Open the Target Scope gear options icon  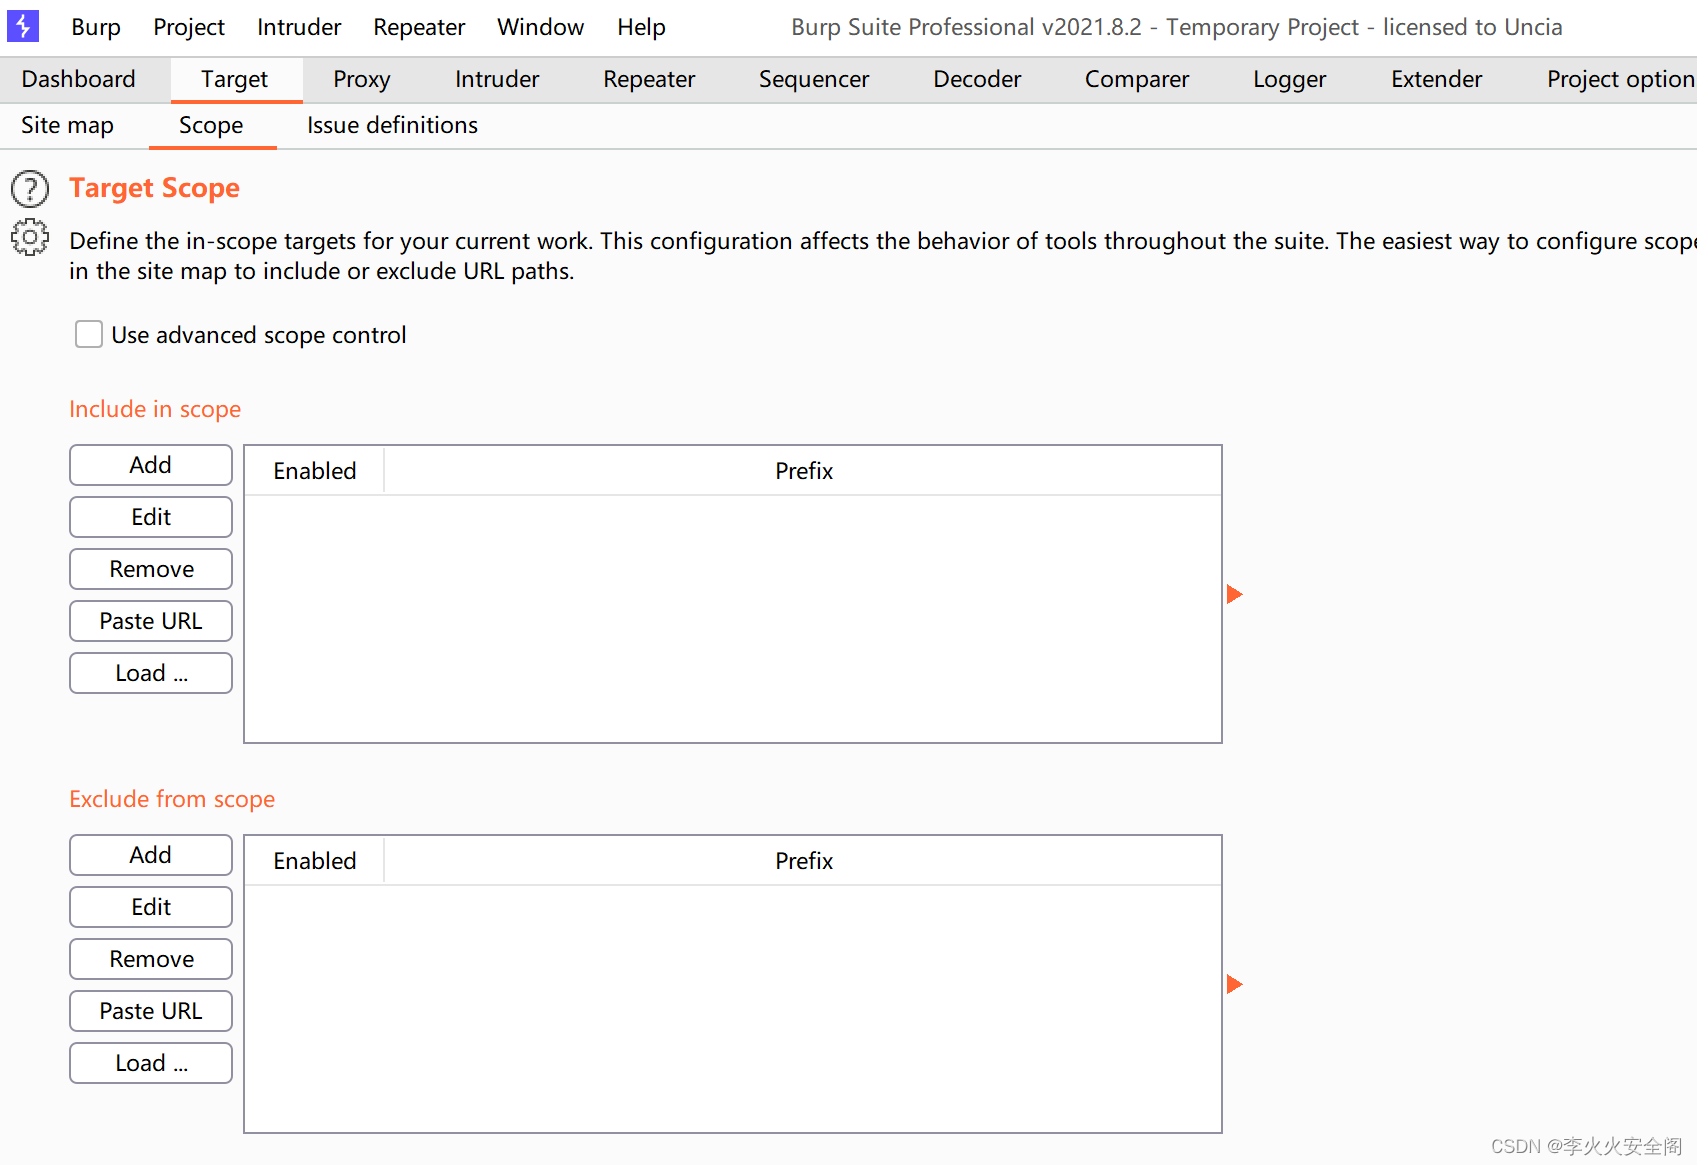30,237
